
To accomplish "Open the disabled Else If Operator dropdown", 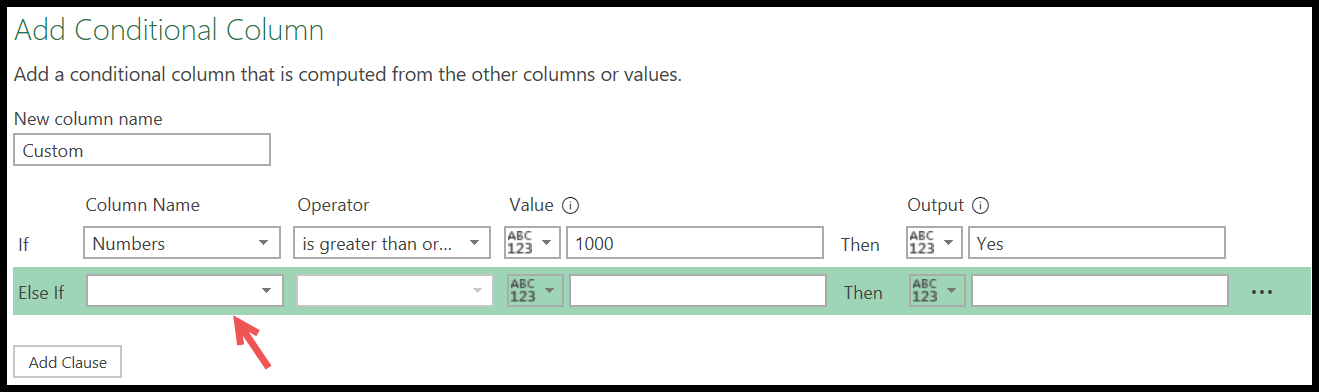I will [x=396, y=291].
